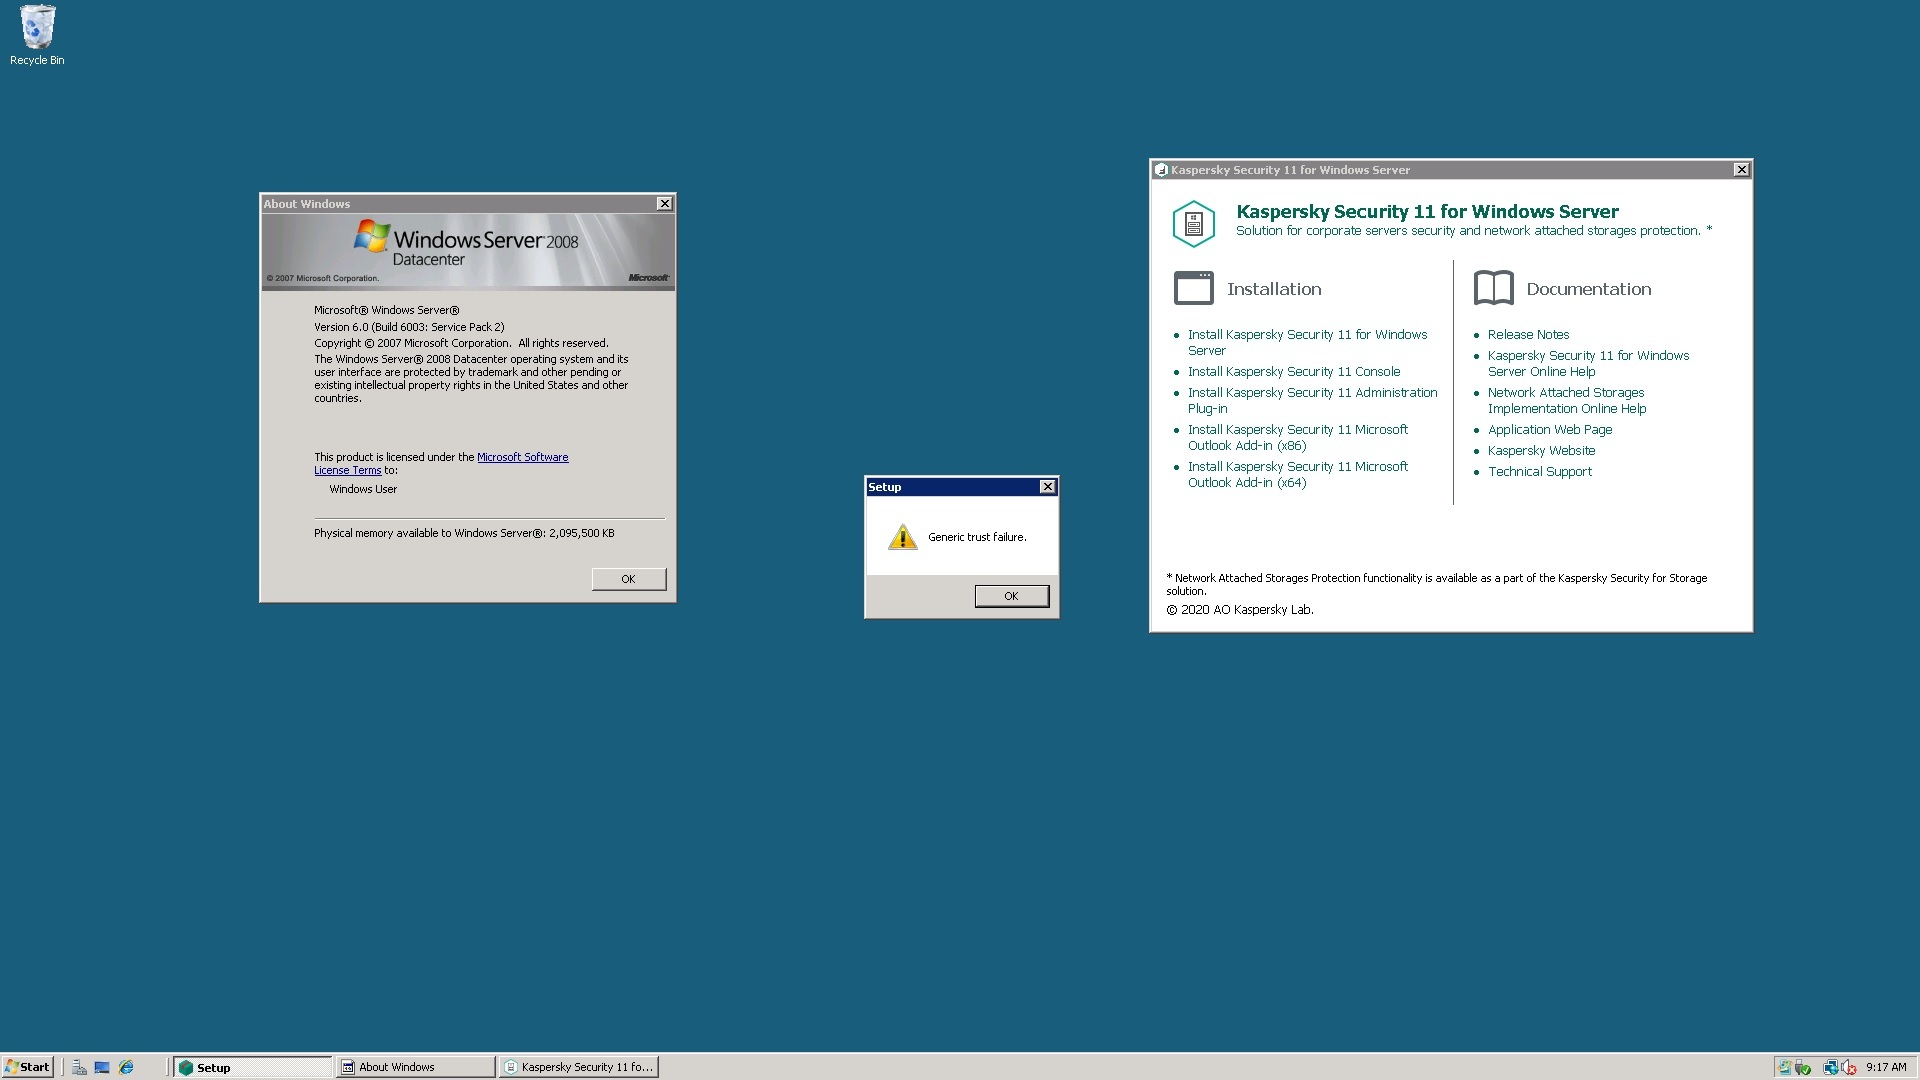The width and height of the screenshot is (1920, 1080).
Task: Close the About Windows dialog
Action: 664,203
